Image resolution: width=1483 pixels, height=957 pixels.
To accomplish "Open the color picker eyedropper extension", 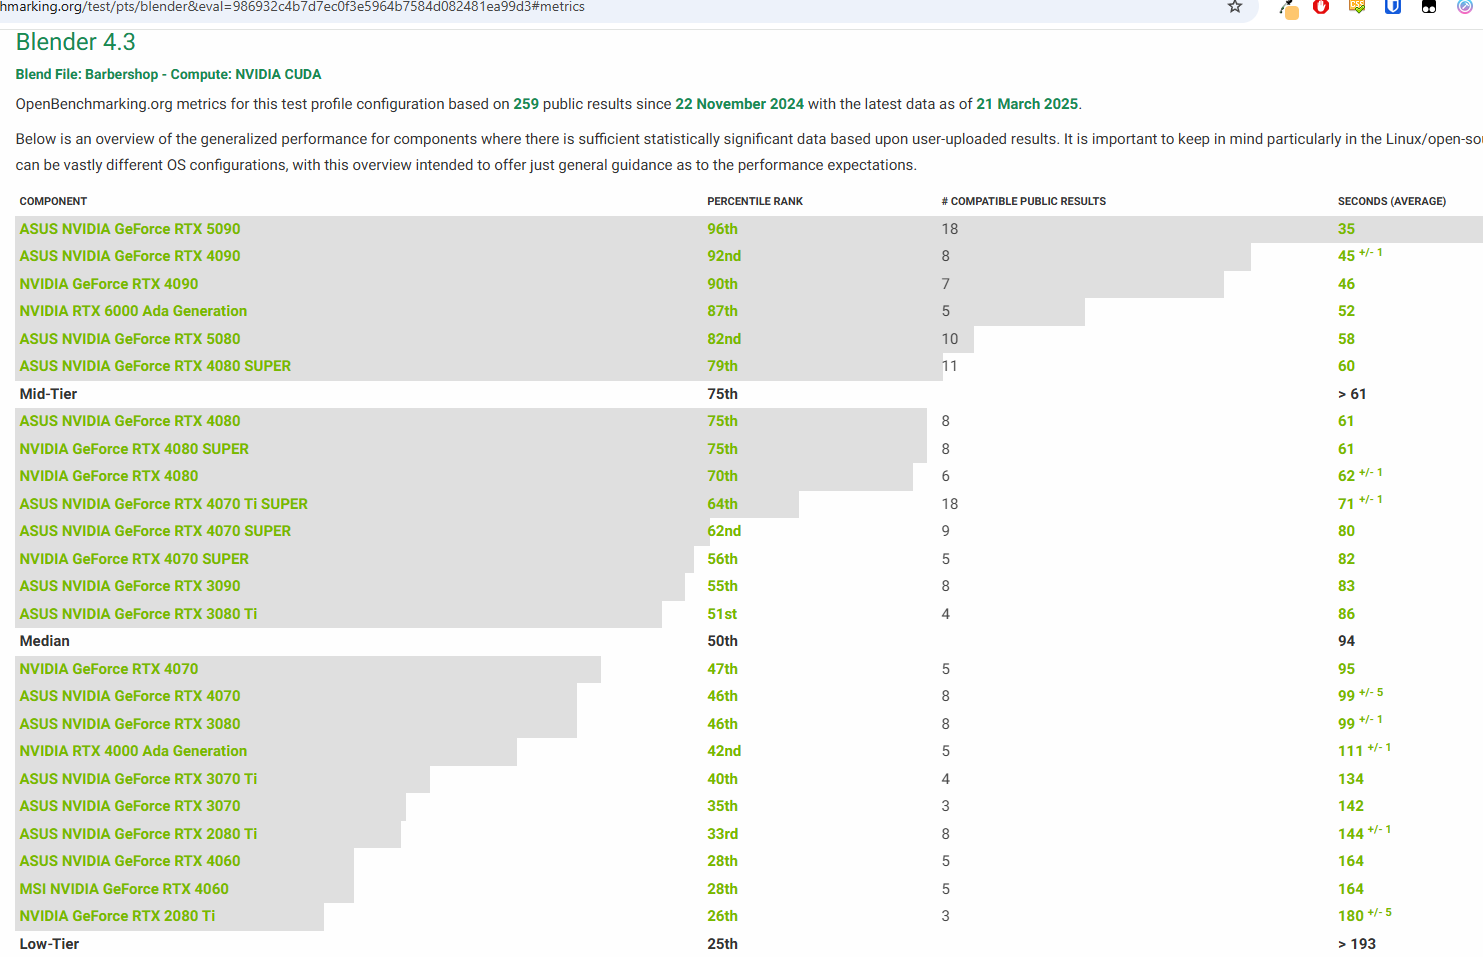I will click(1288, 8).
